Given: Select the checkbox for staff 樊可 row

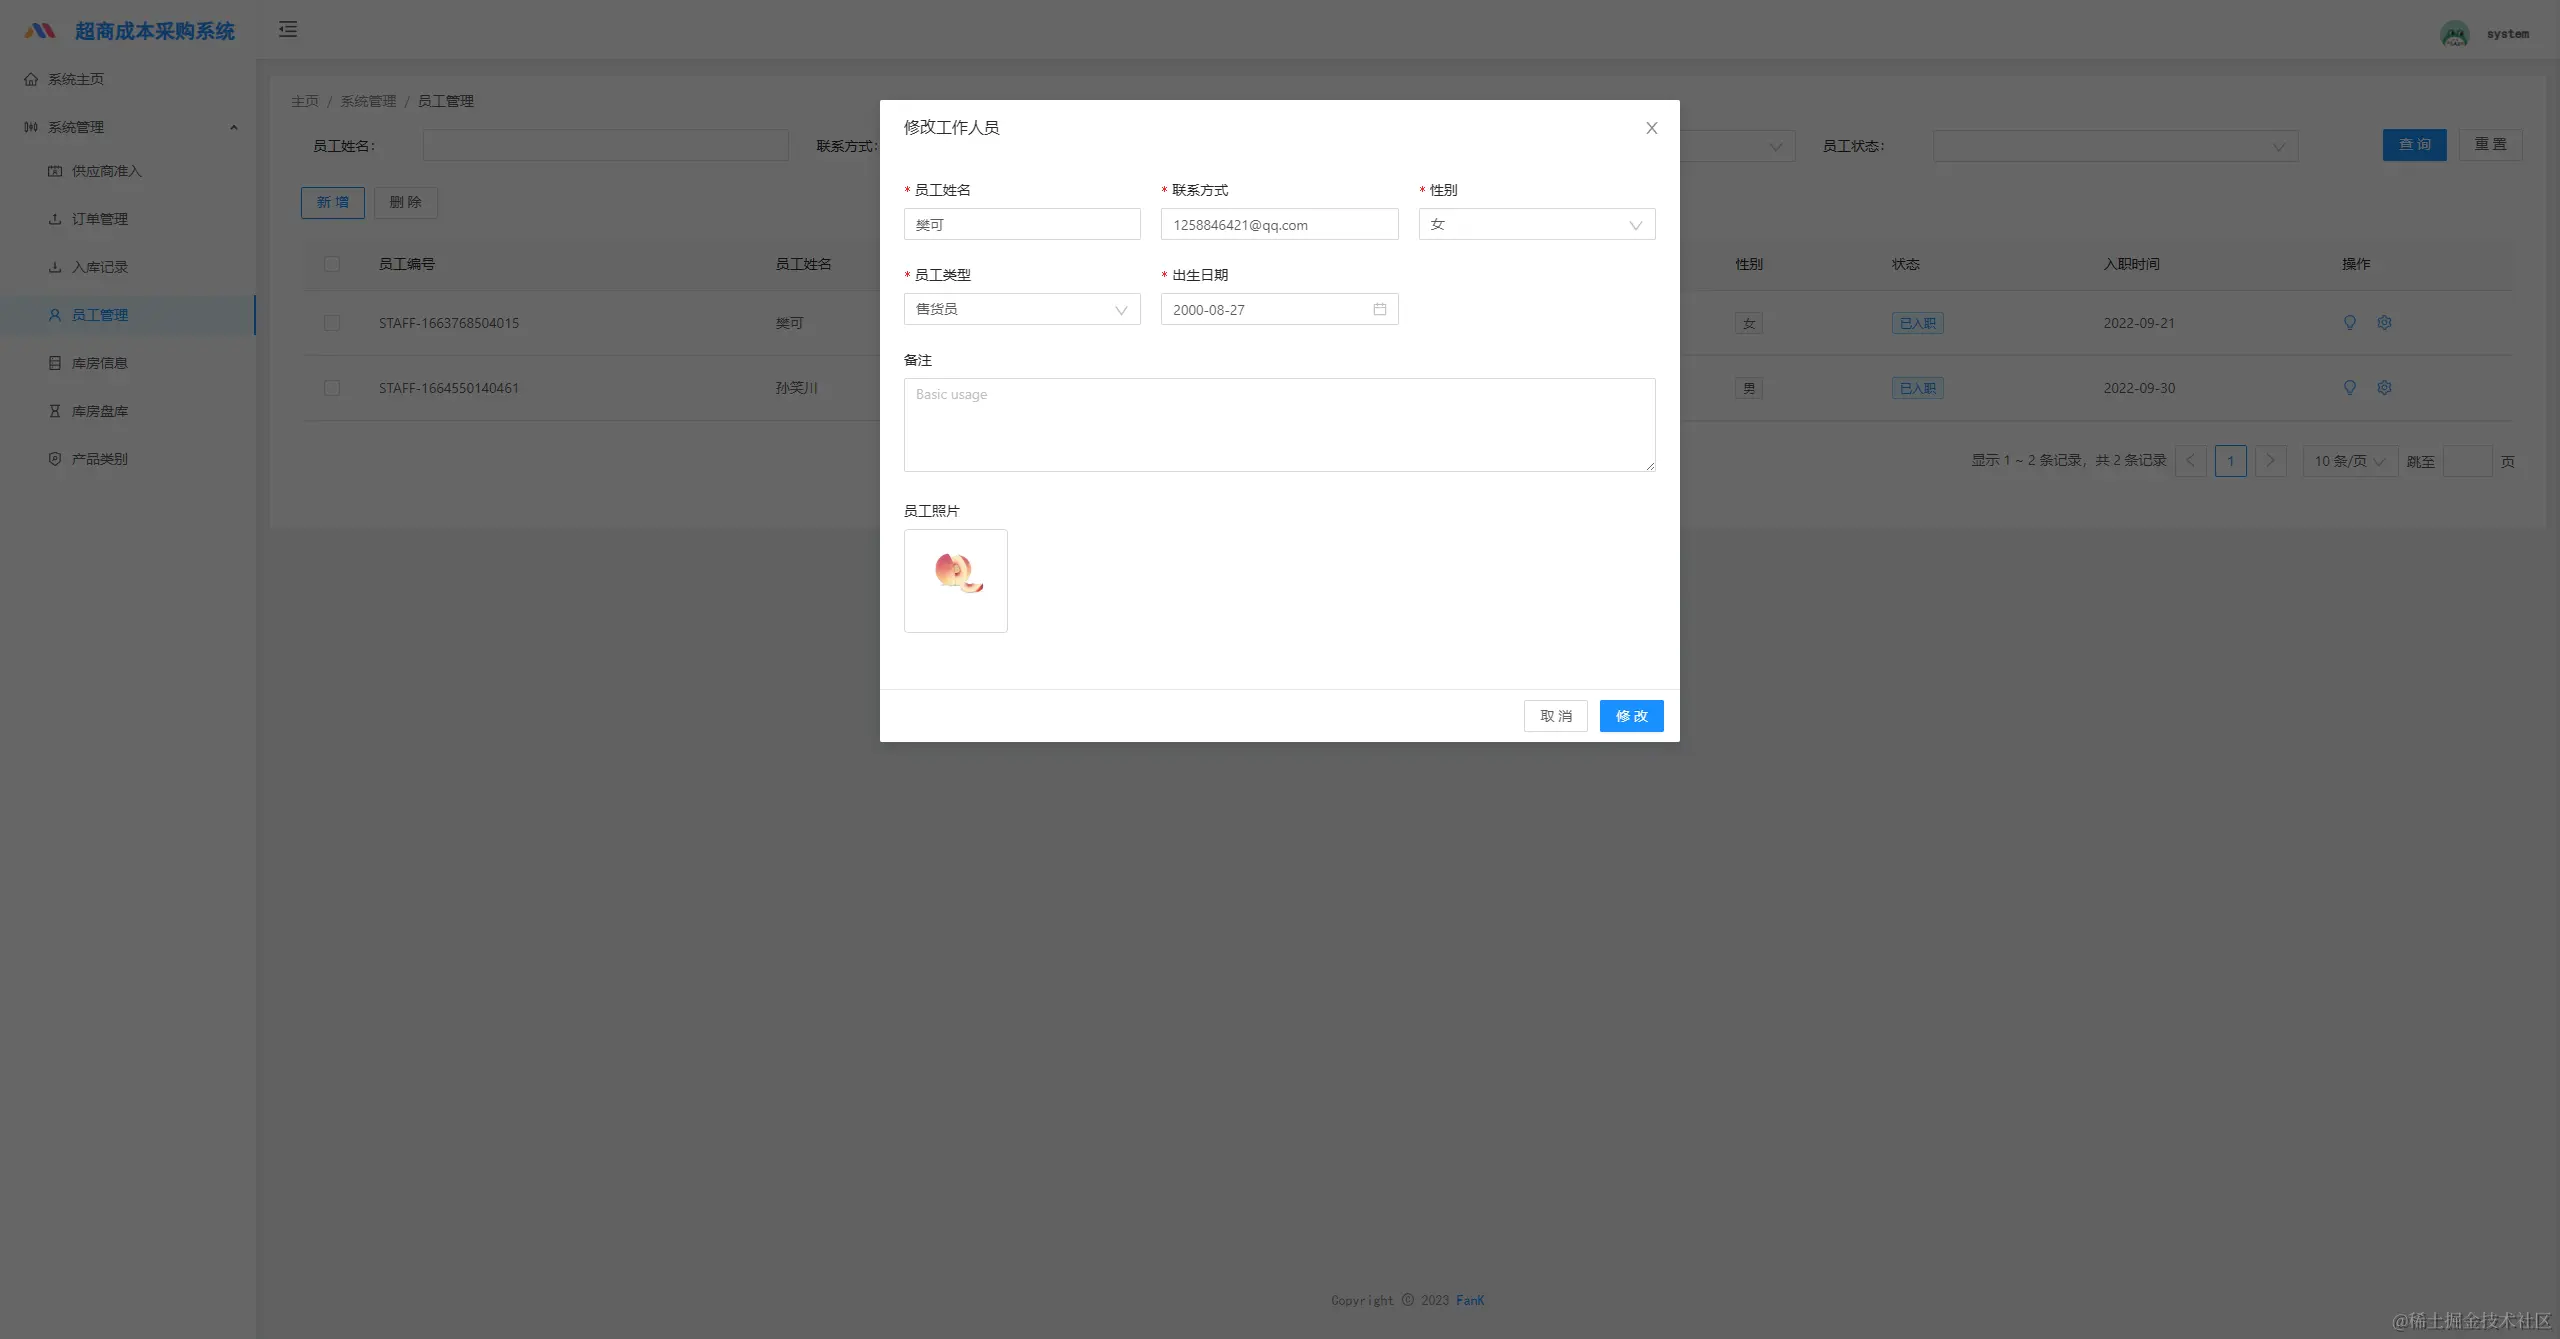Looking at the screenshot, I should 332,322.
